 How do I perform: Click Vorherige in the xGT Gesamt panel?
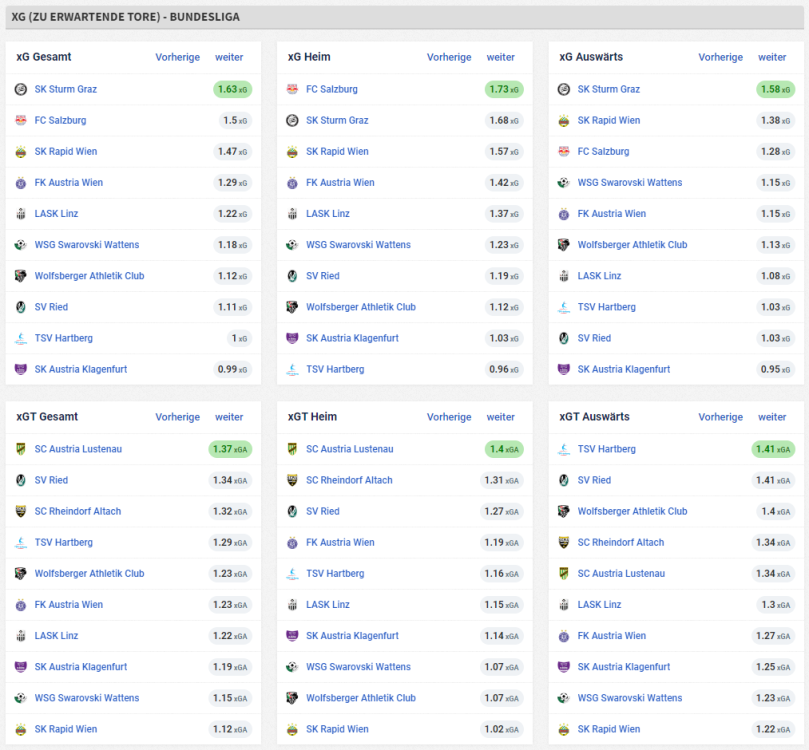[x=177, y=417]
